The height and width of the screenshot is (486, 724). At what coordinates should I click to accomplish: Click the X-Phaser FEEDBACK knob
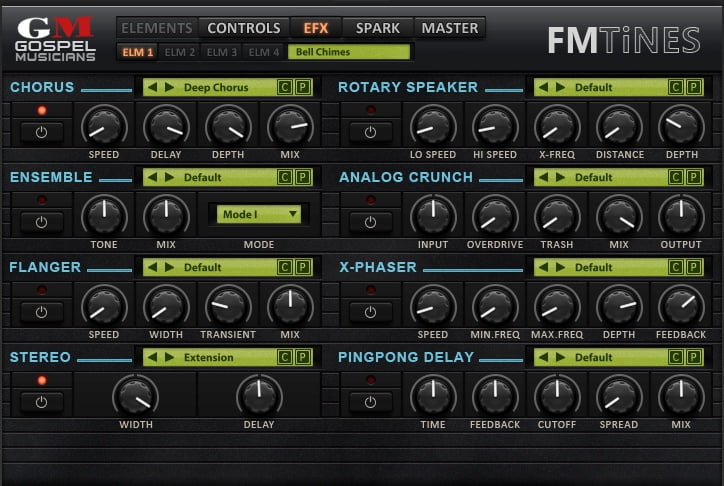[681, 306]
